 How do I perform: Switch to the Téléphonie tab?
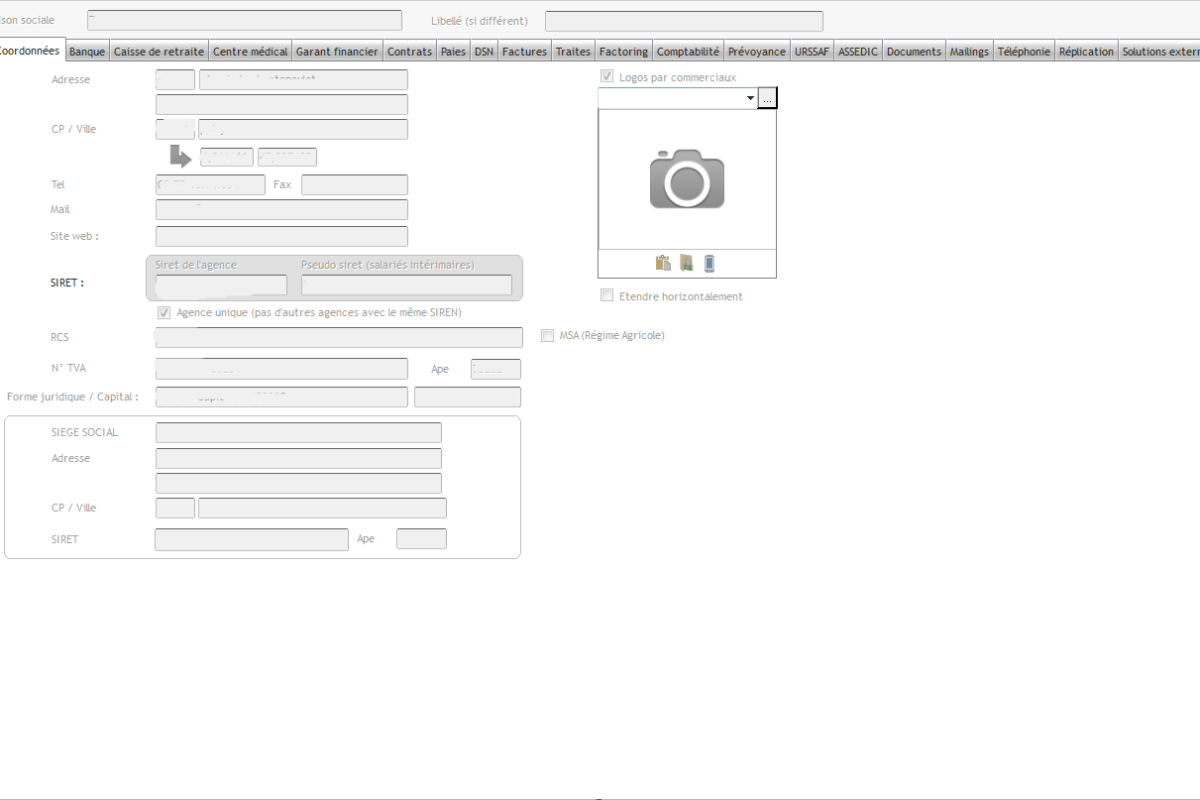(1024, 52)
